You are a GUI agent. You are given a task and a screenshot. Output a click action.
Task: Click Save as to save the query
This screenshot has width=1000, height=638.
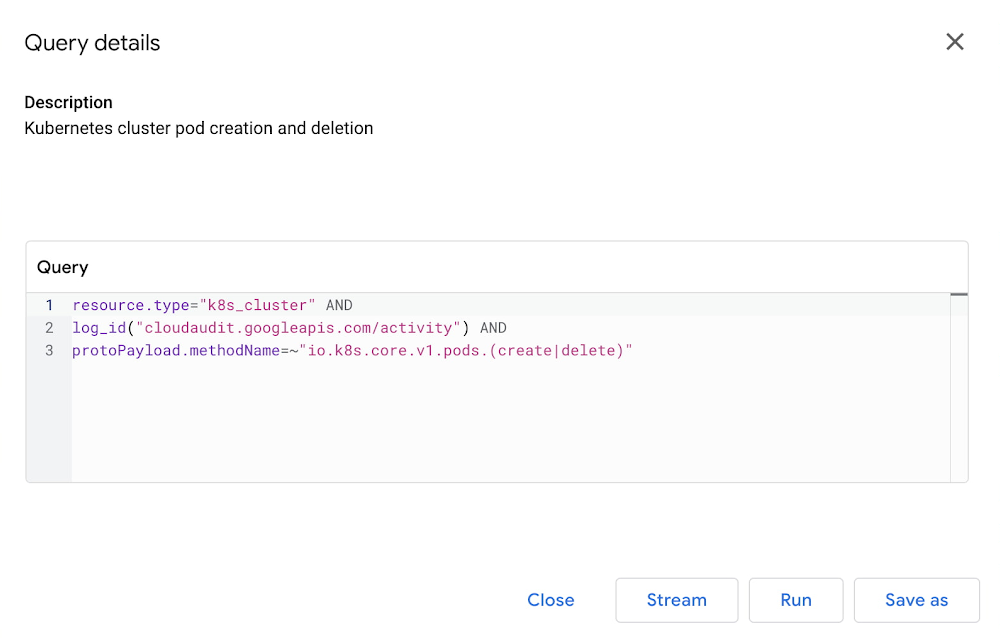pyautogui.click(x=916, y=600)
